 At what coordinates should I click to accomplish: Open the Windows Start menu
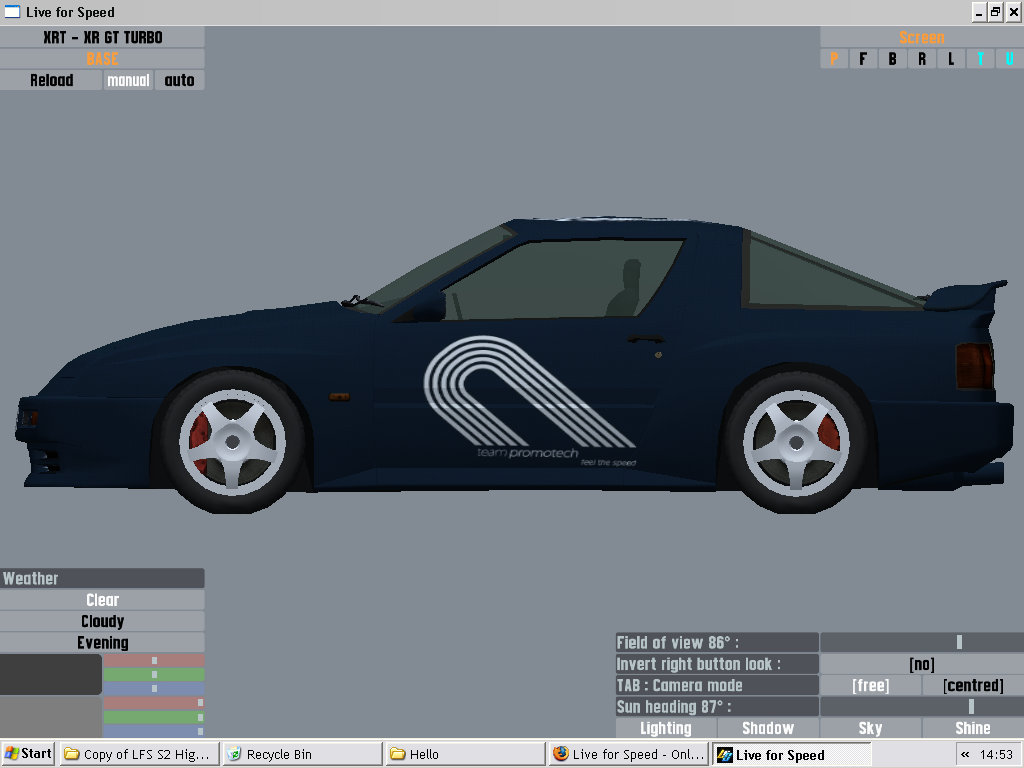[x=28, y=754]
